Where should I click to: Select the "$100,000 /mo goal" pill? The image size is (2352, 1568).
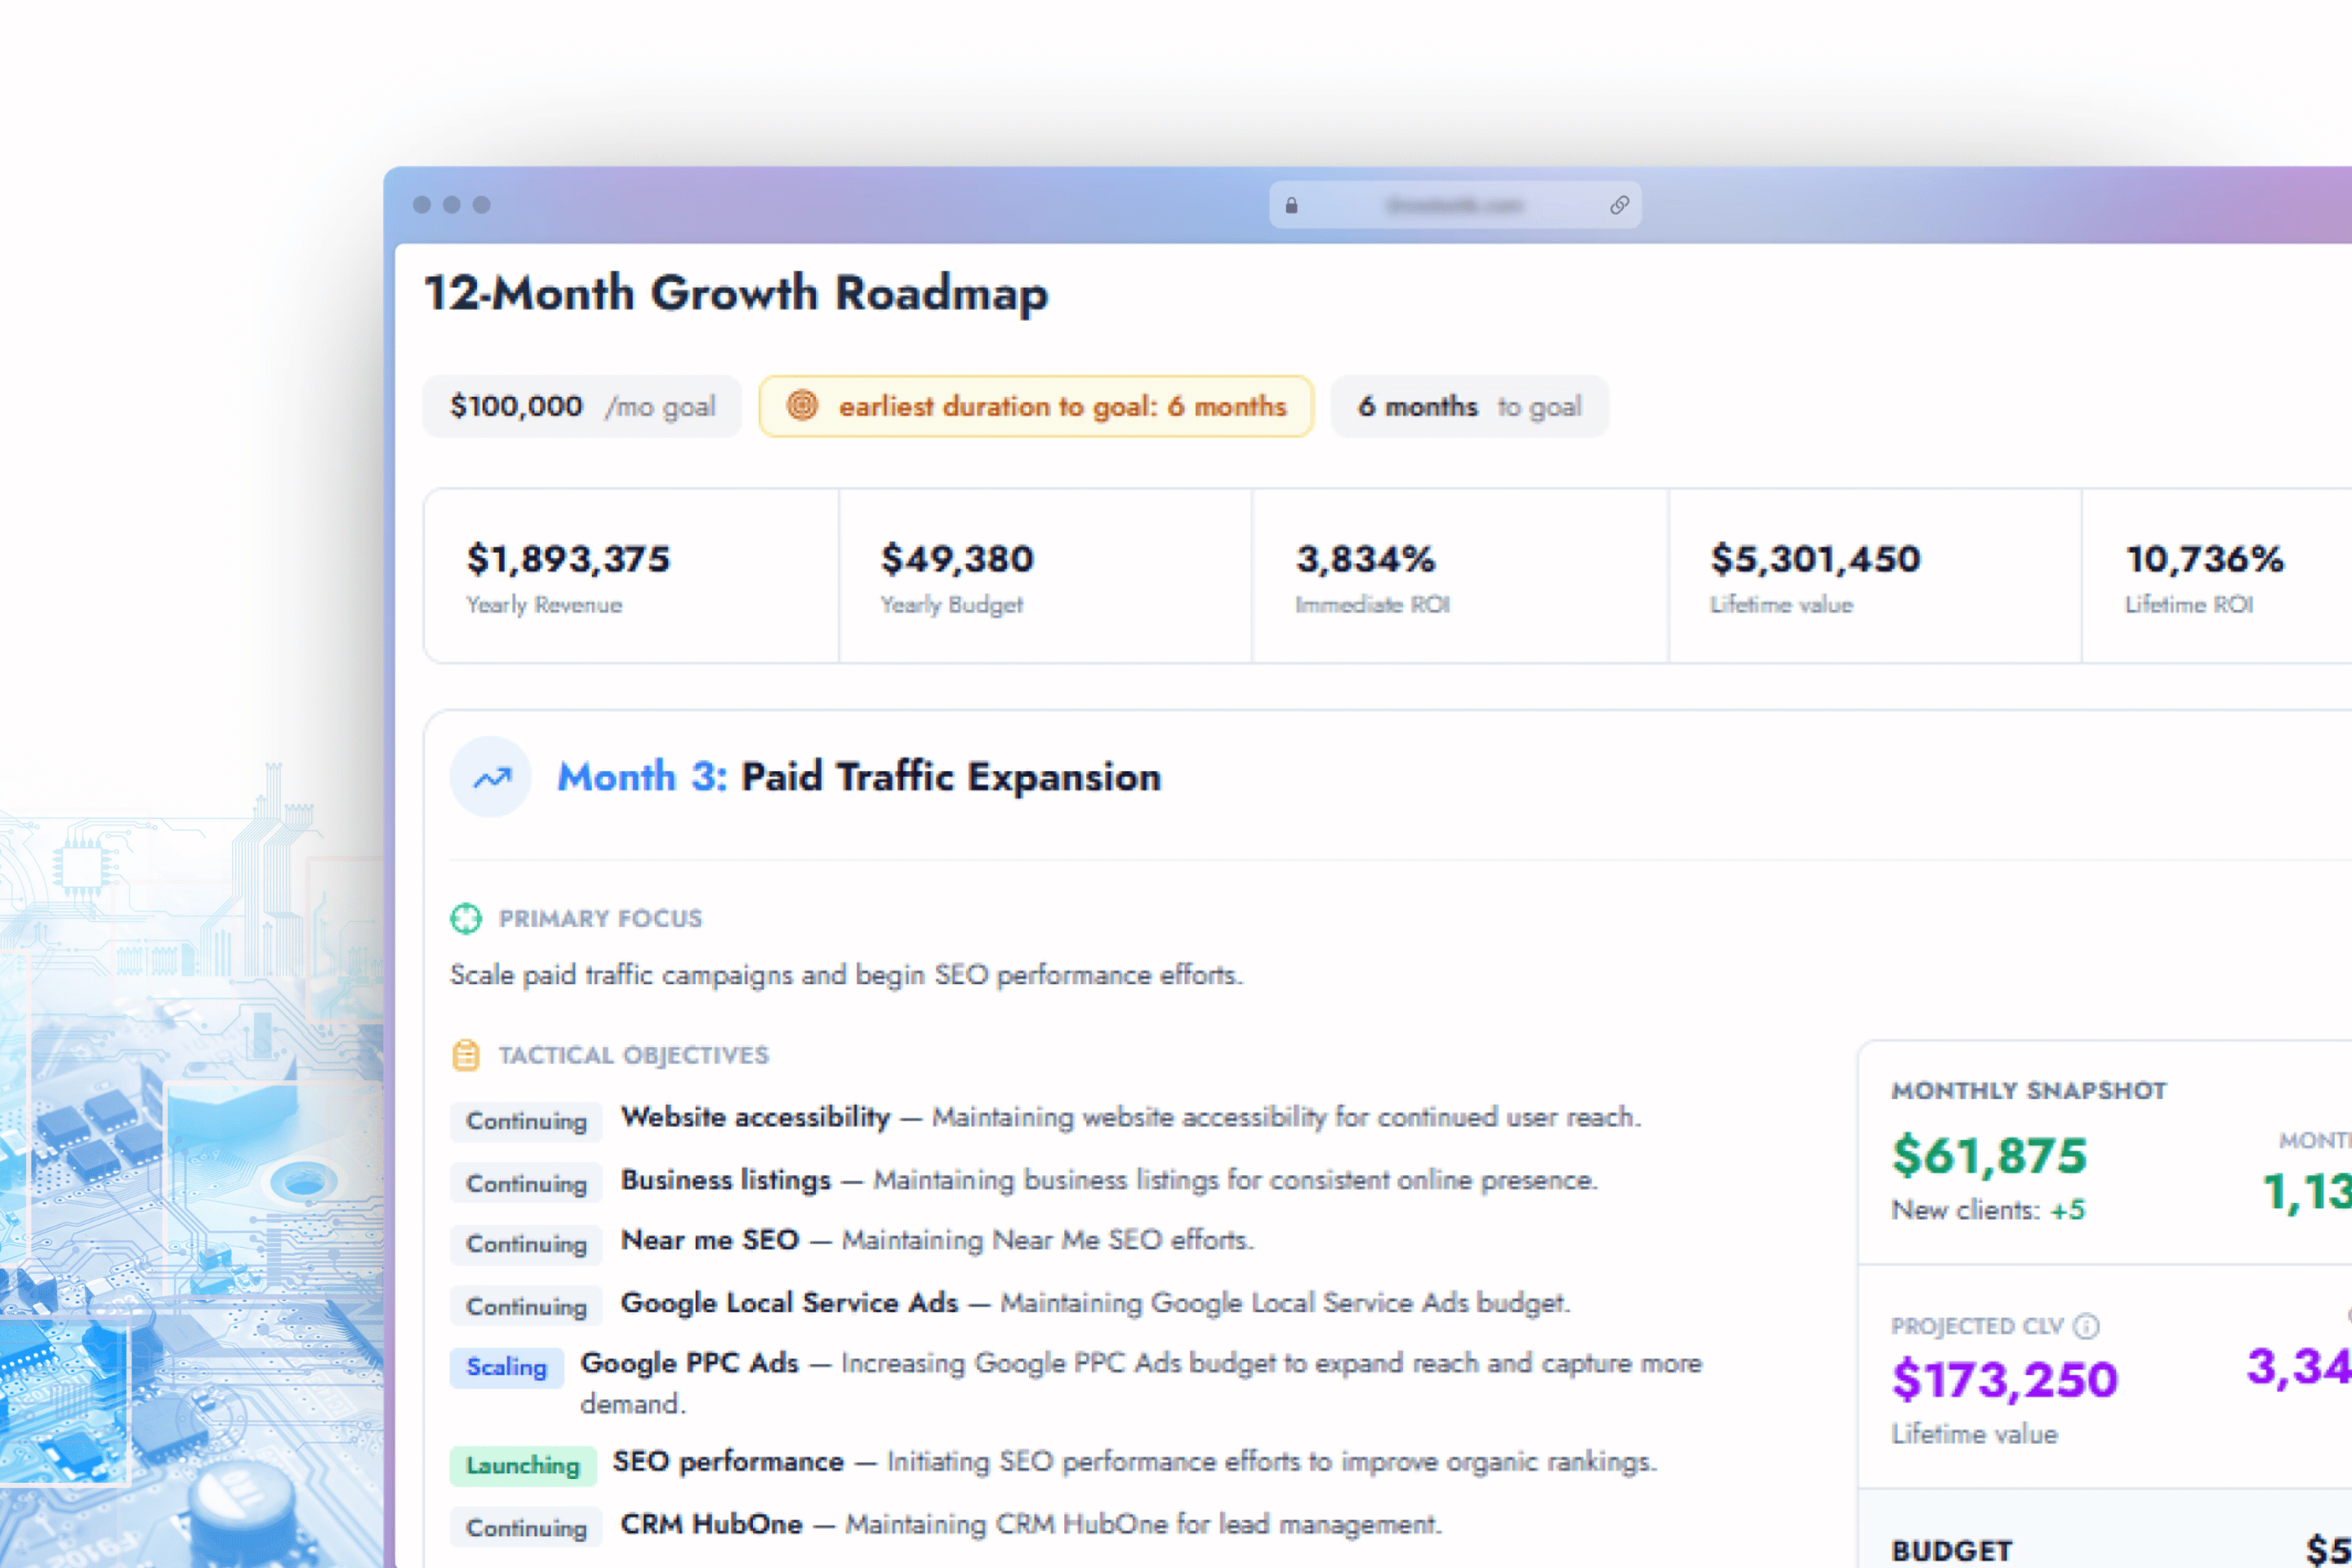(x=582, y=406)
